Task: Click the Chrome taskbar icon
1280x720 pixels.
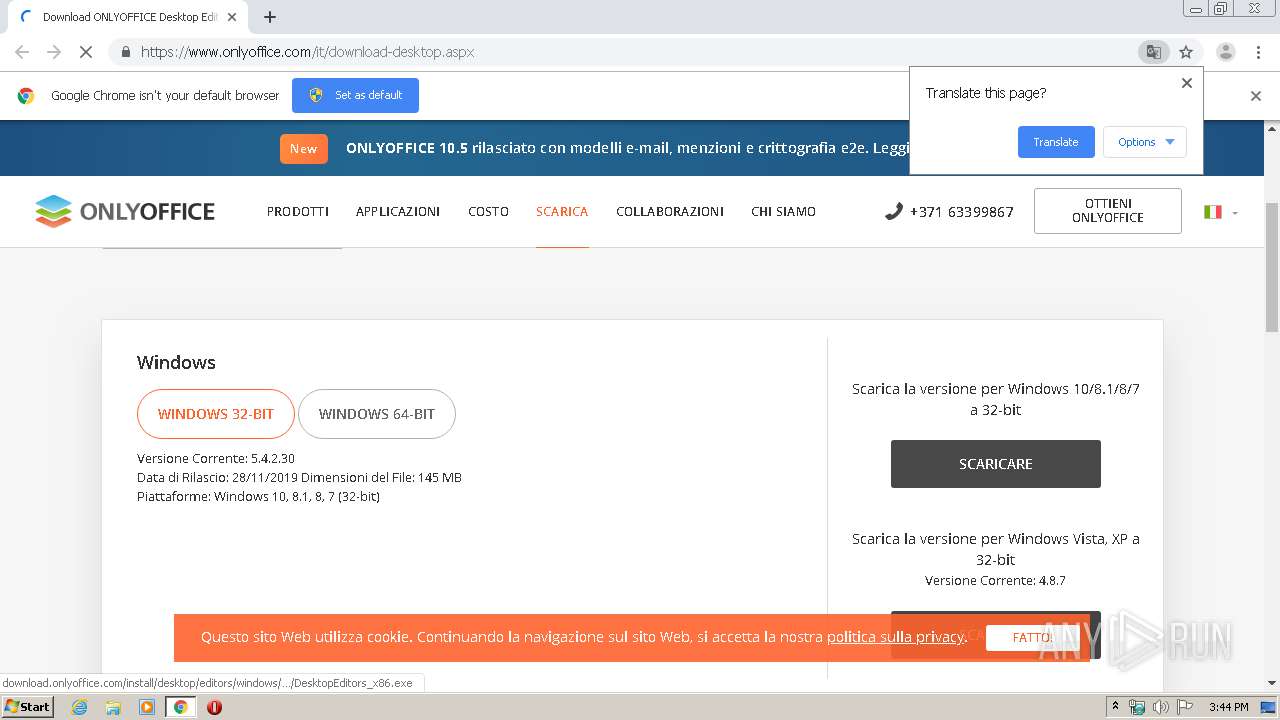Action: pyautogui.click(x=180, y=707)
